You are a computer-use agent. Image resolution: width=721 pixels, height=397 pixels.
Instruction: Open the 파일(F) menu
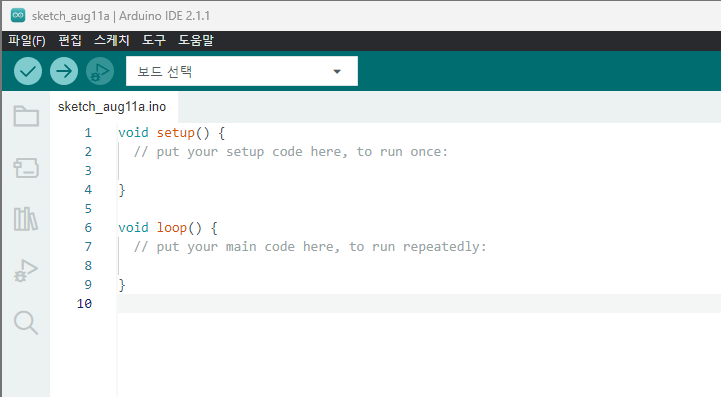click(x=27, y=40)
